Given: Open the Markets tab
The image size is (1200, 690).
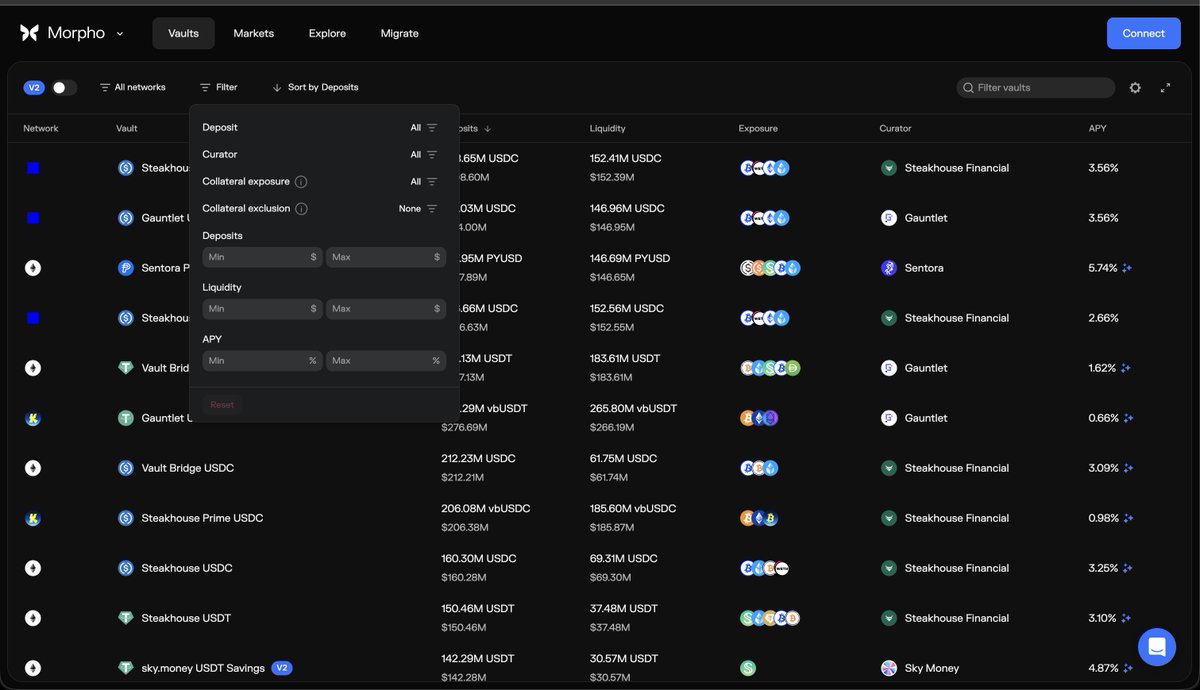Looking at the screenshot, I should click(254, 33).
